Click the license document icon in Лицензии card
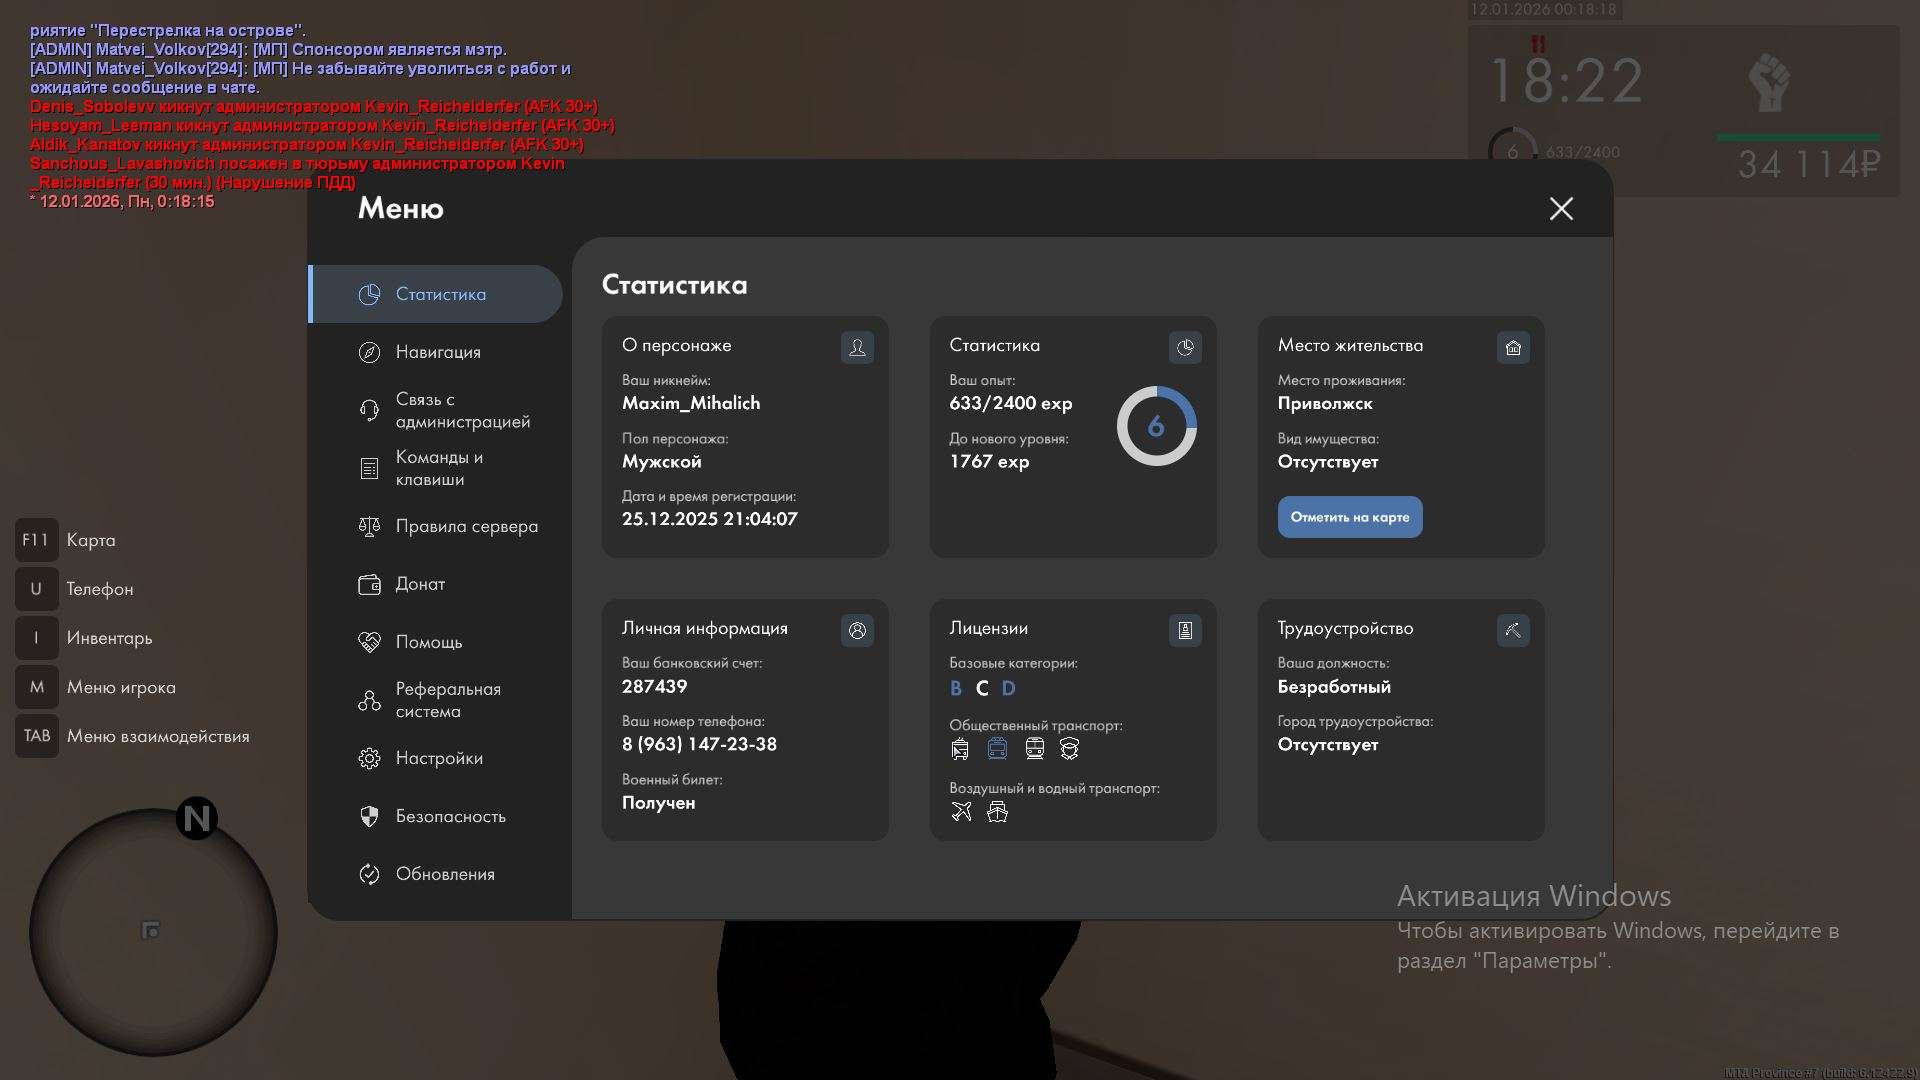Image resolution: width=1920 pixels, height=1080 pixels. pos(1185,630)
